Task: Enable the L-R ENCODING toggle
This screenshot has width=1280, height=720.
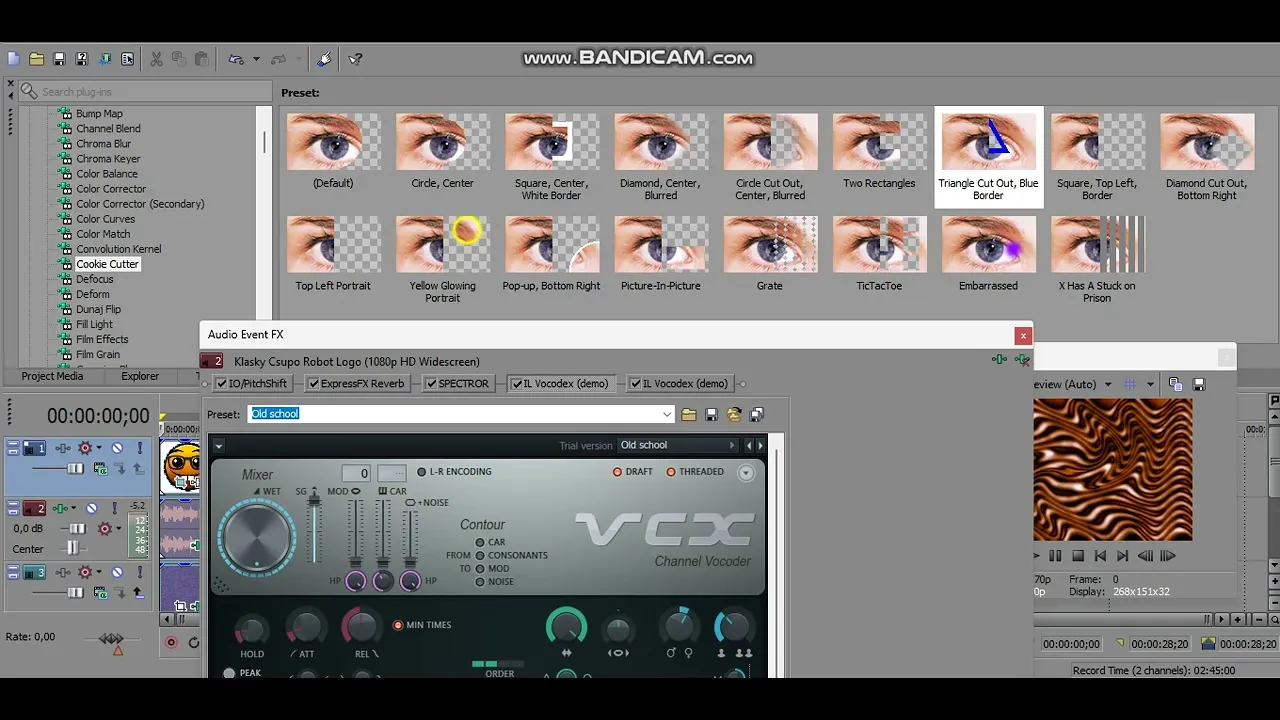Action: click(x=422, y=472)
